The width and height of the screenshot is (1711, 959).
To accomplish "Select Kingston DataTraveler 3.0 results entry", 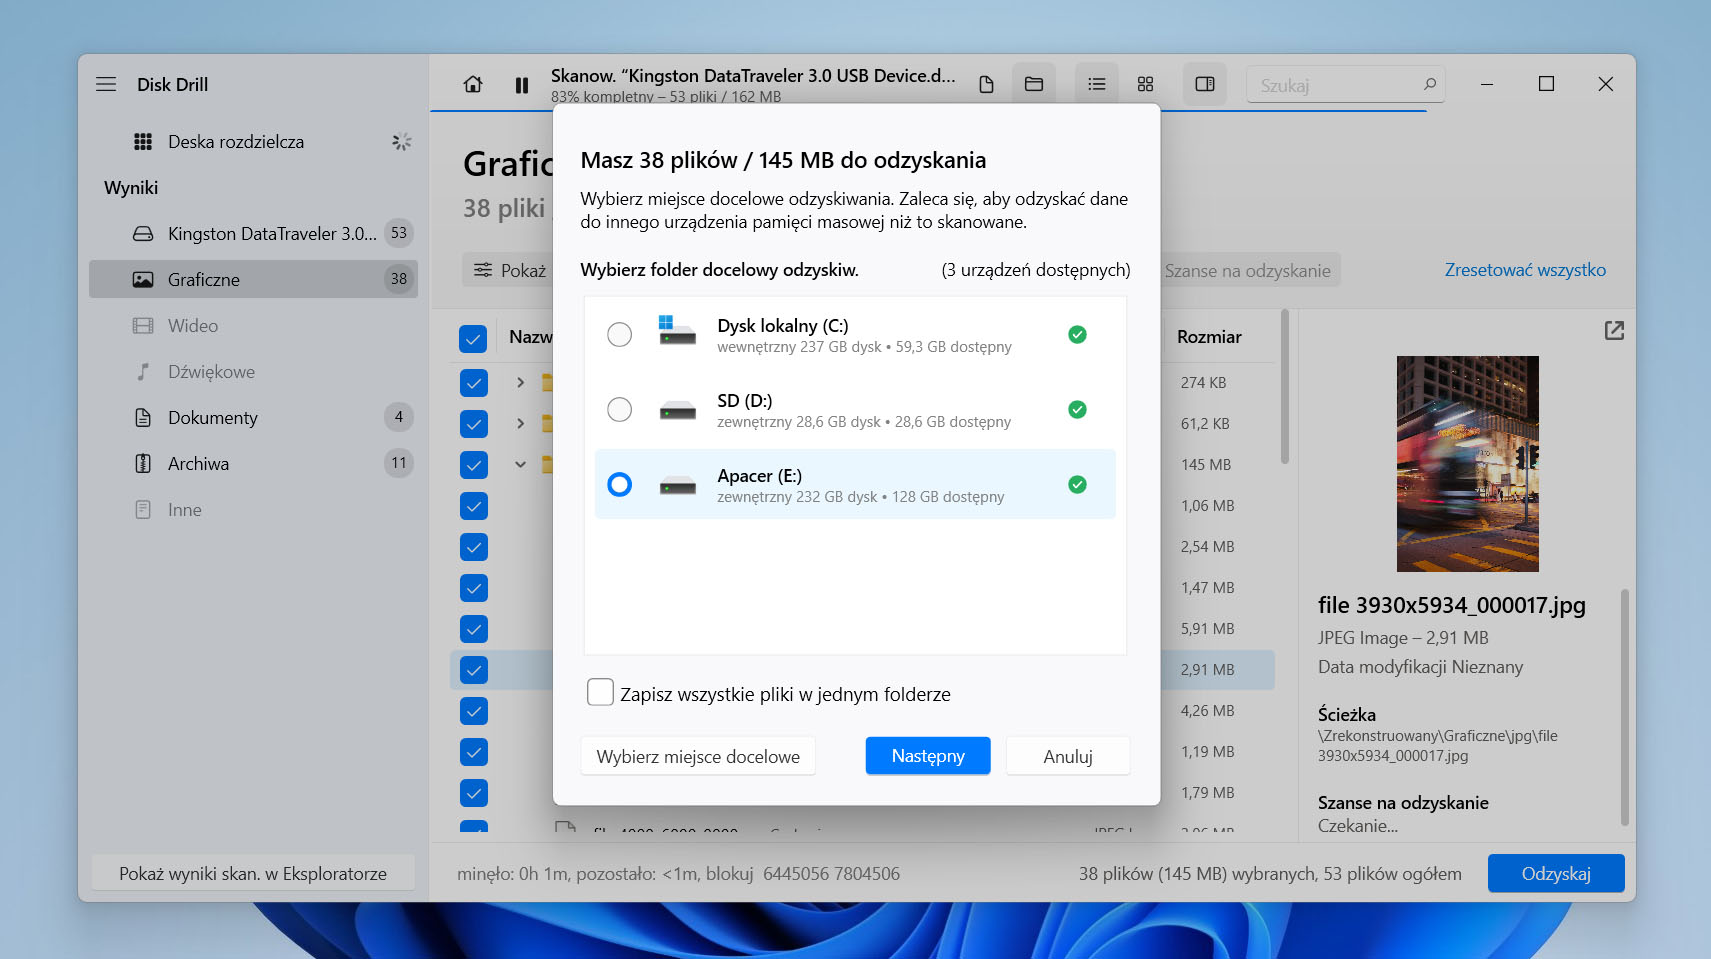I will 253,233.
